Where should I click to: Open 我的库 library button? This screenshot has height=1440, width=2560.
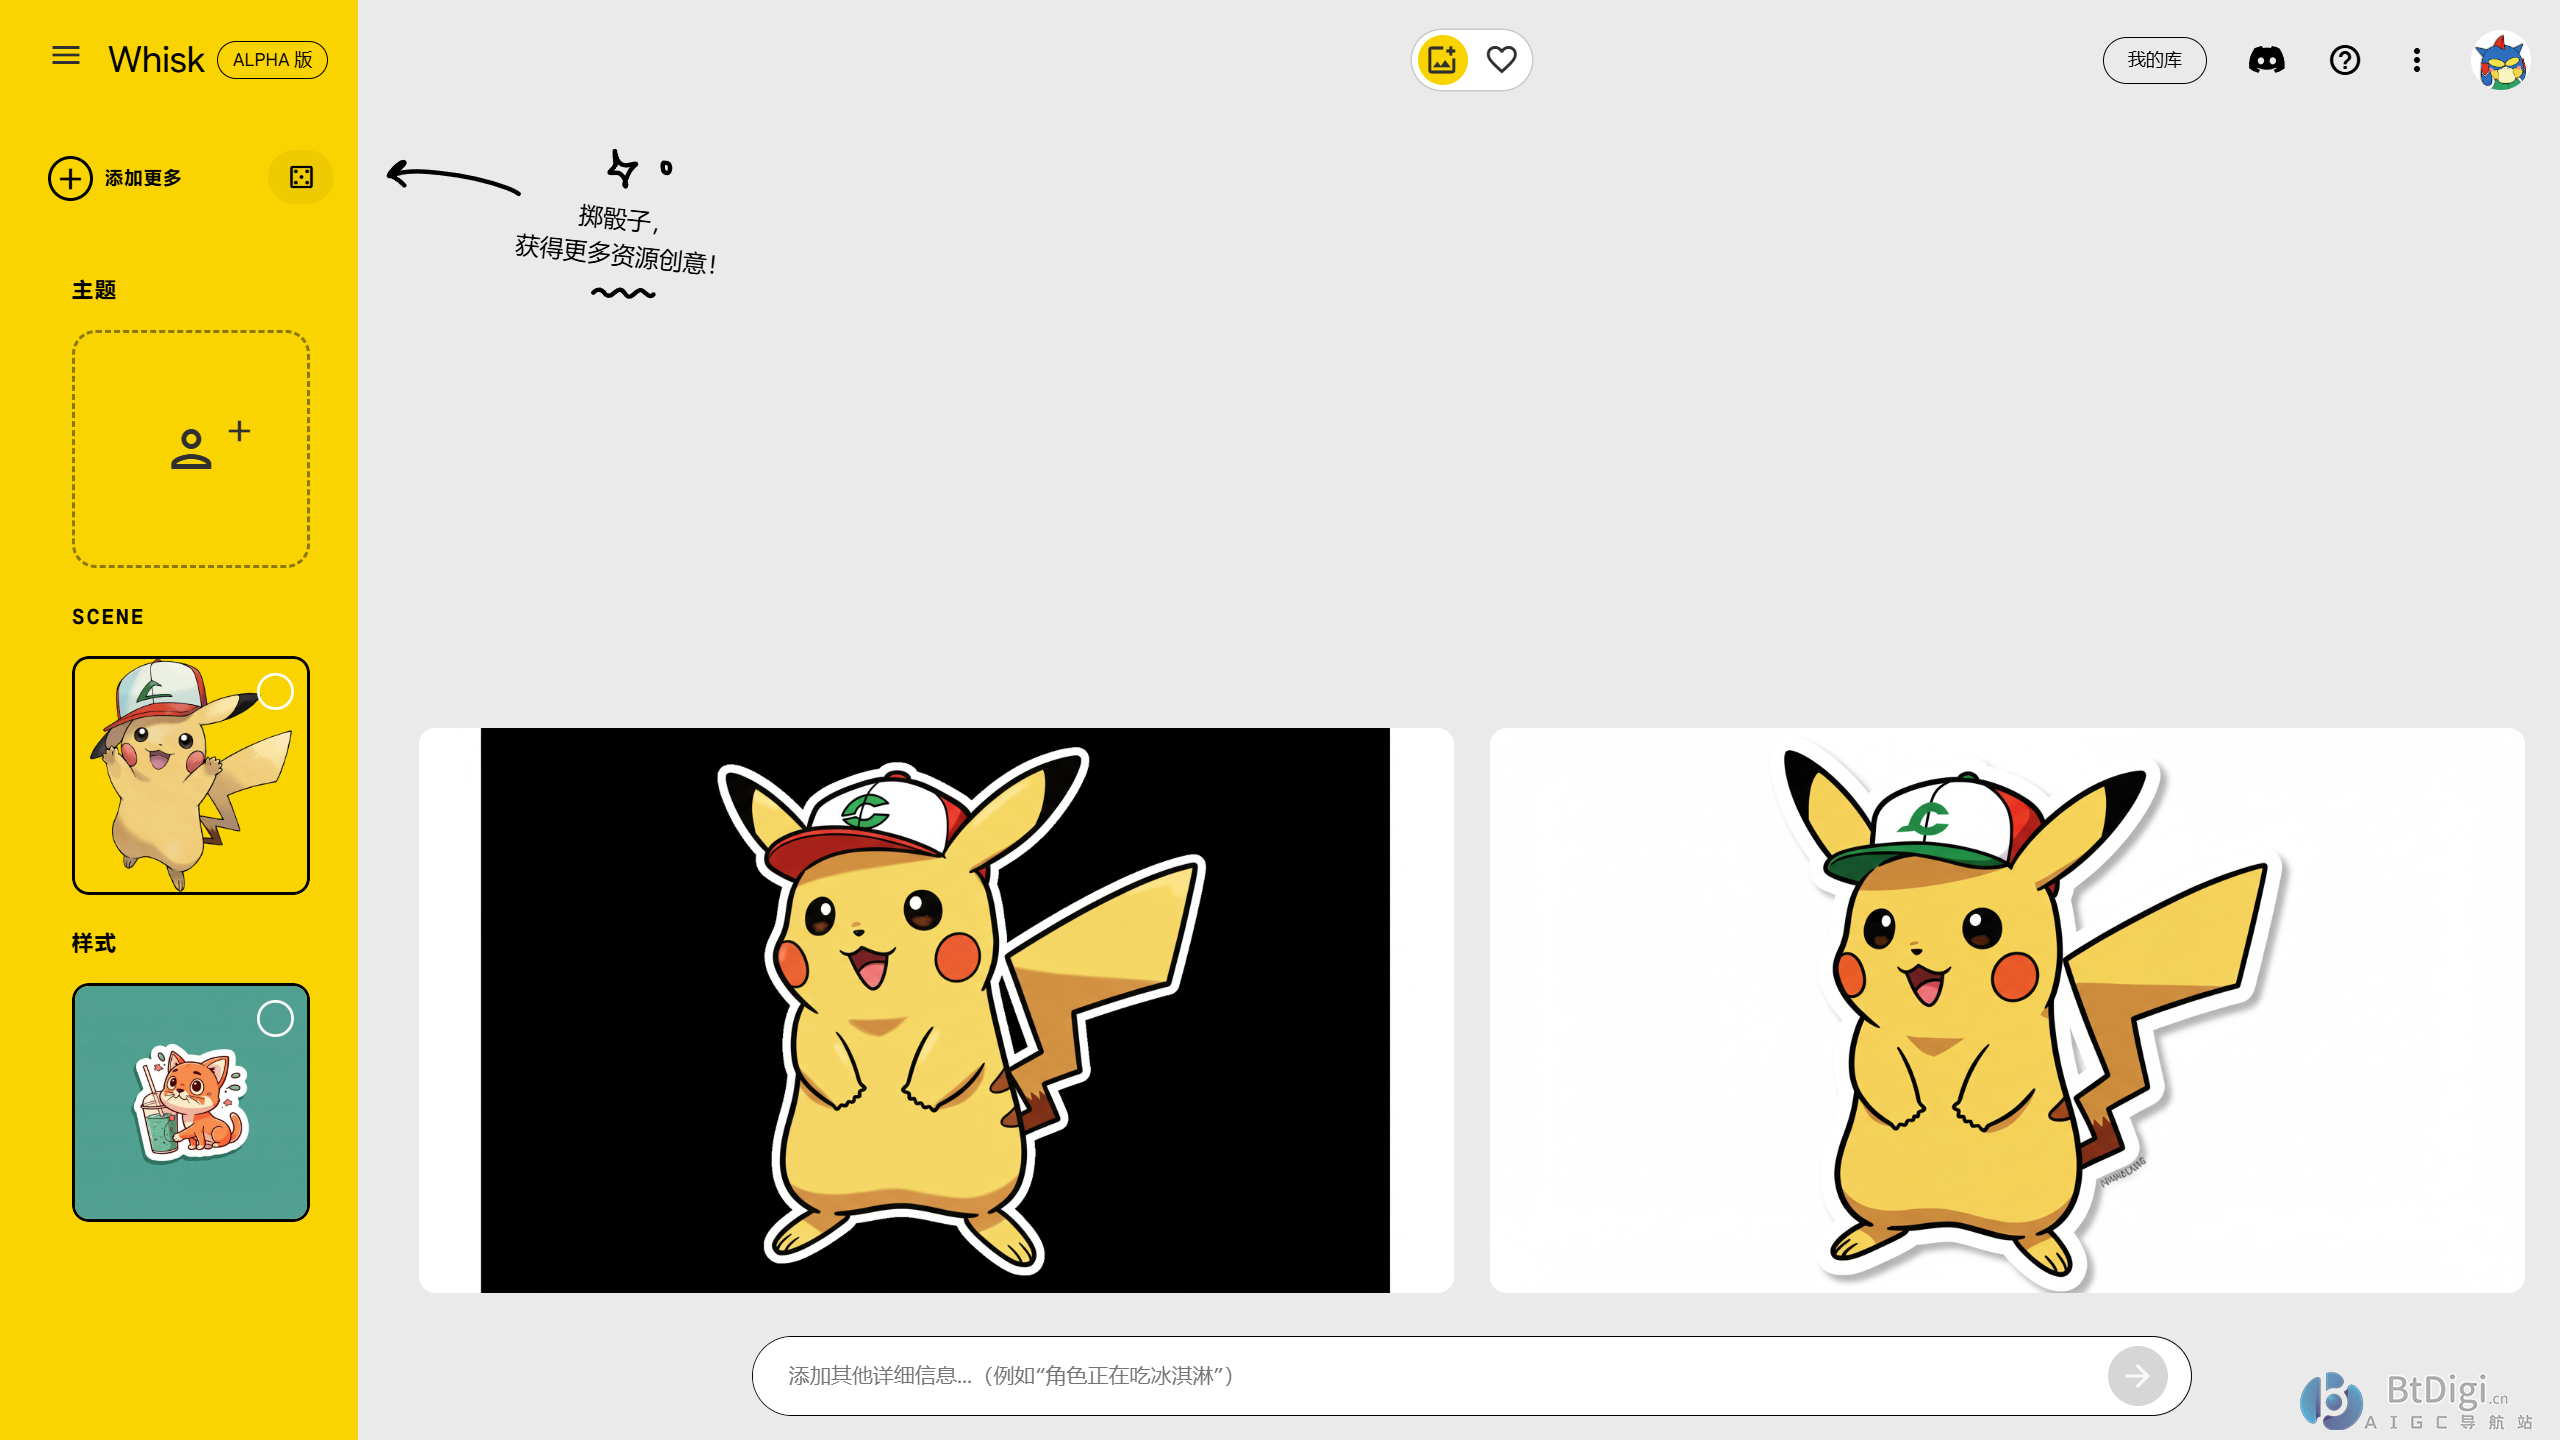(2154, 60)
